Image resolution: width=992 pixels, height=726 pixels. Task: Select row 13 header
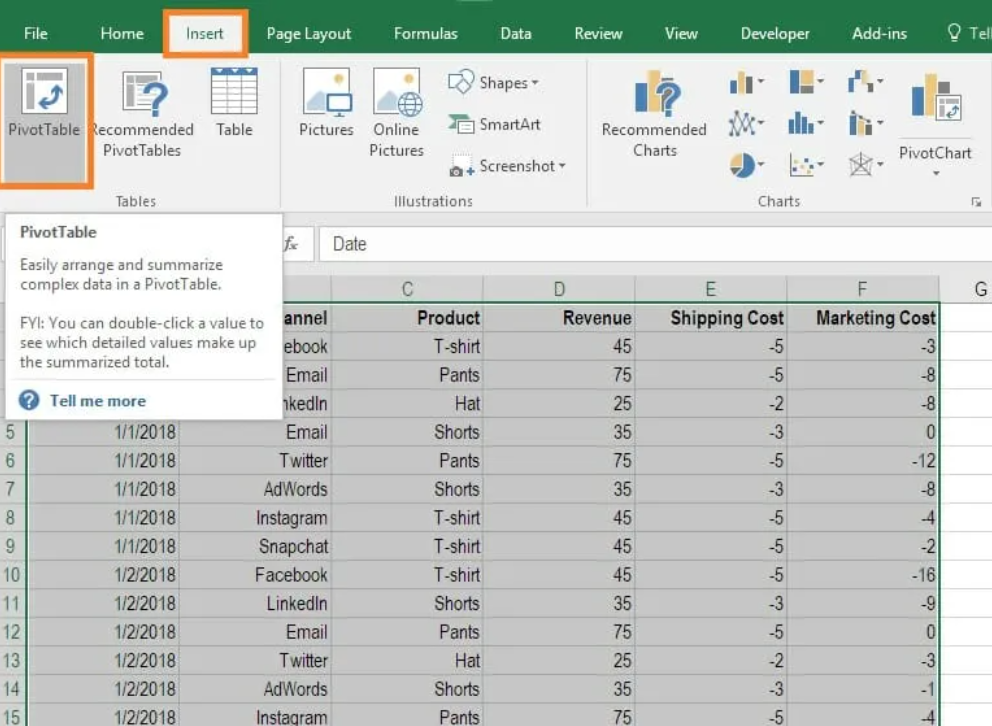(11, 660)
